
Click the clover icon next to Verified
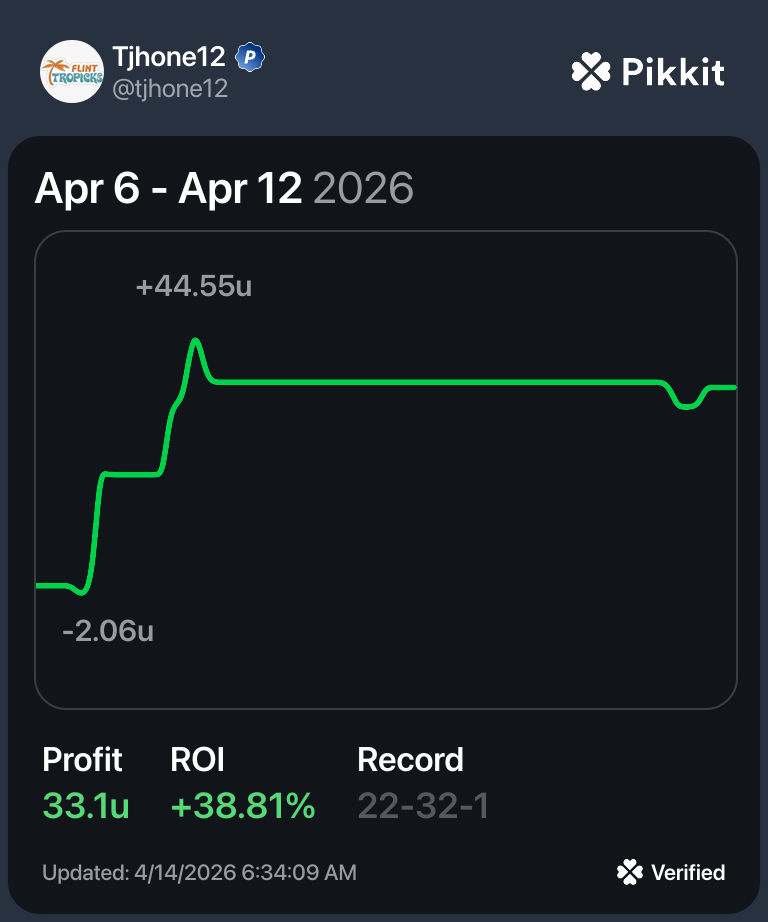coord(629,872)
